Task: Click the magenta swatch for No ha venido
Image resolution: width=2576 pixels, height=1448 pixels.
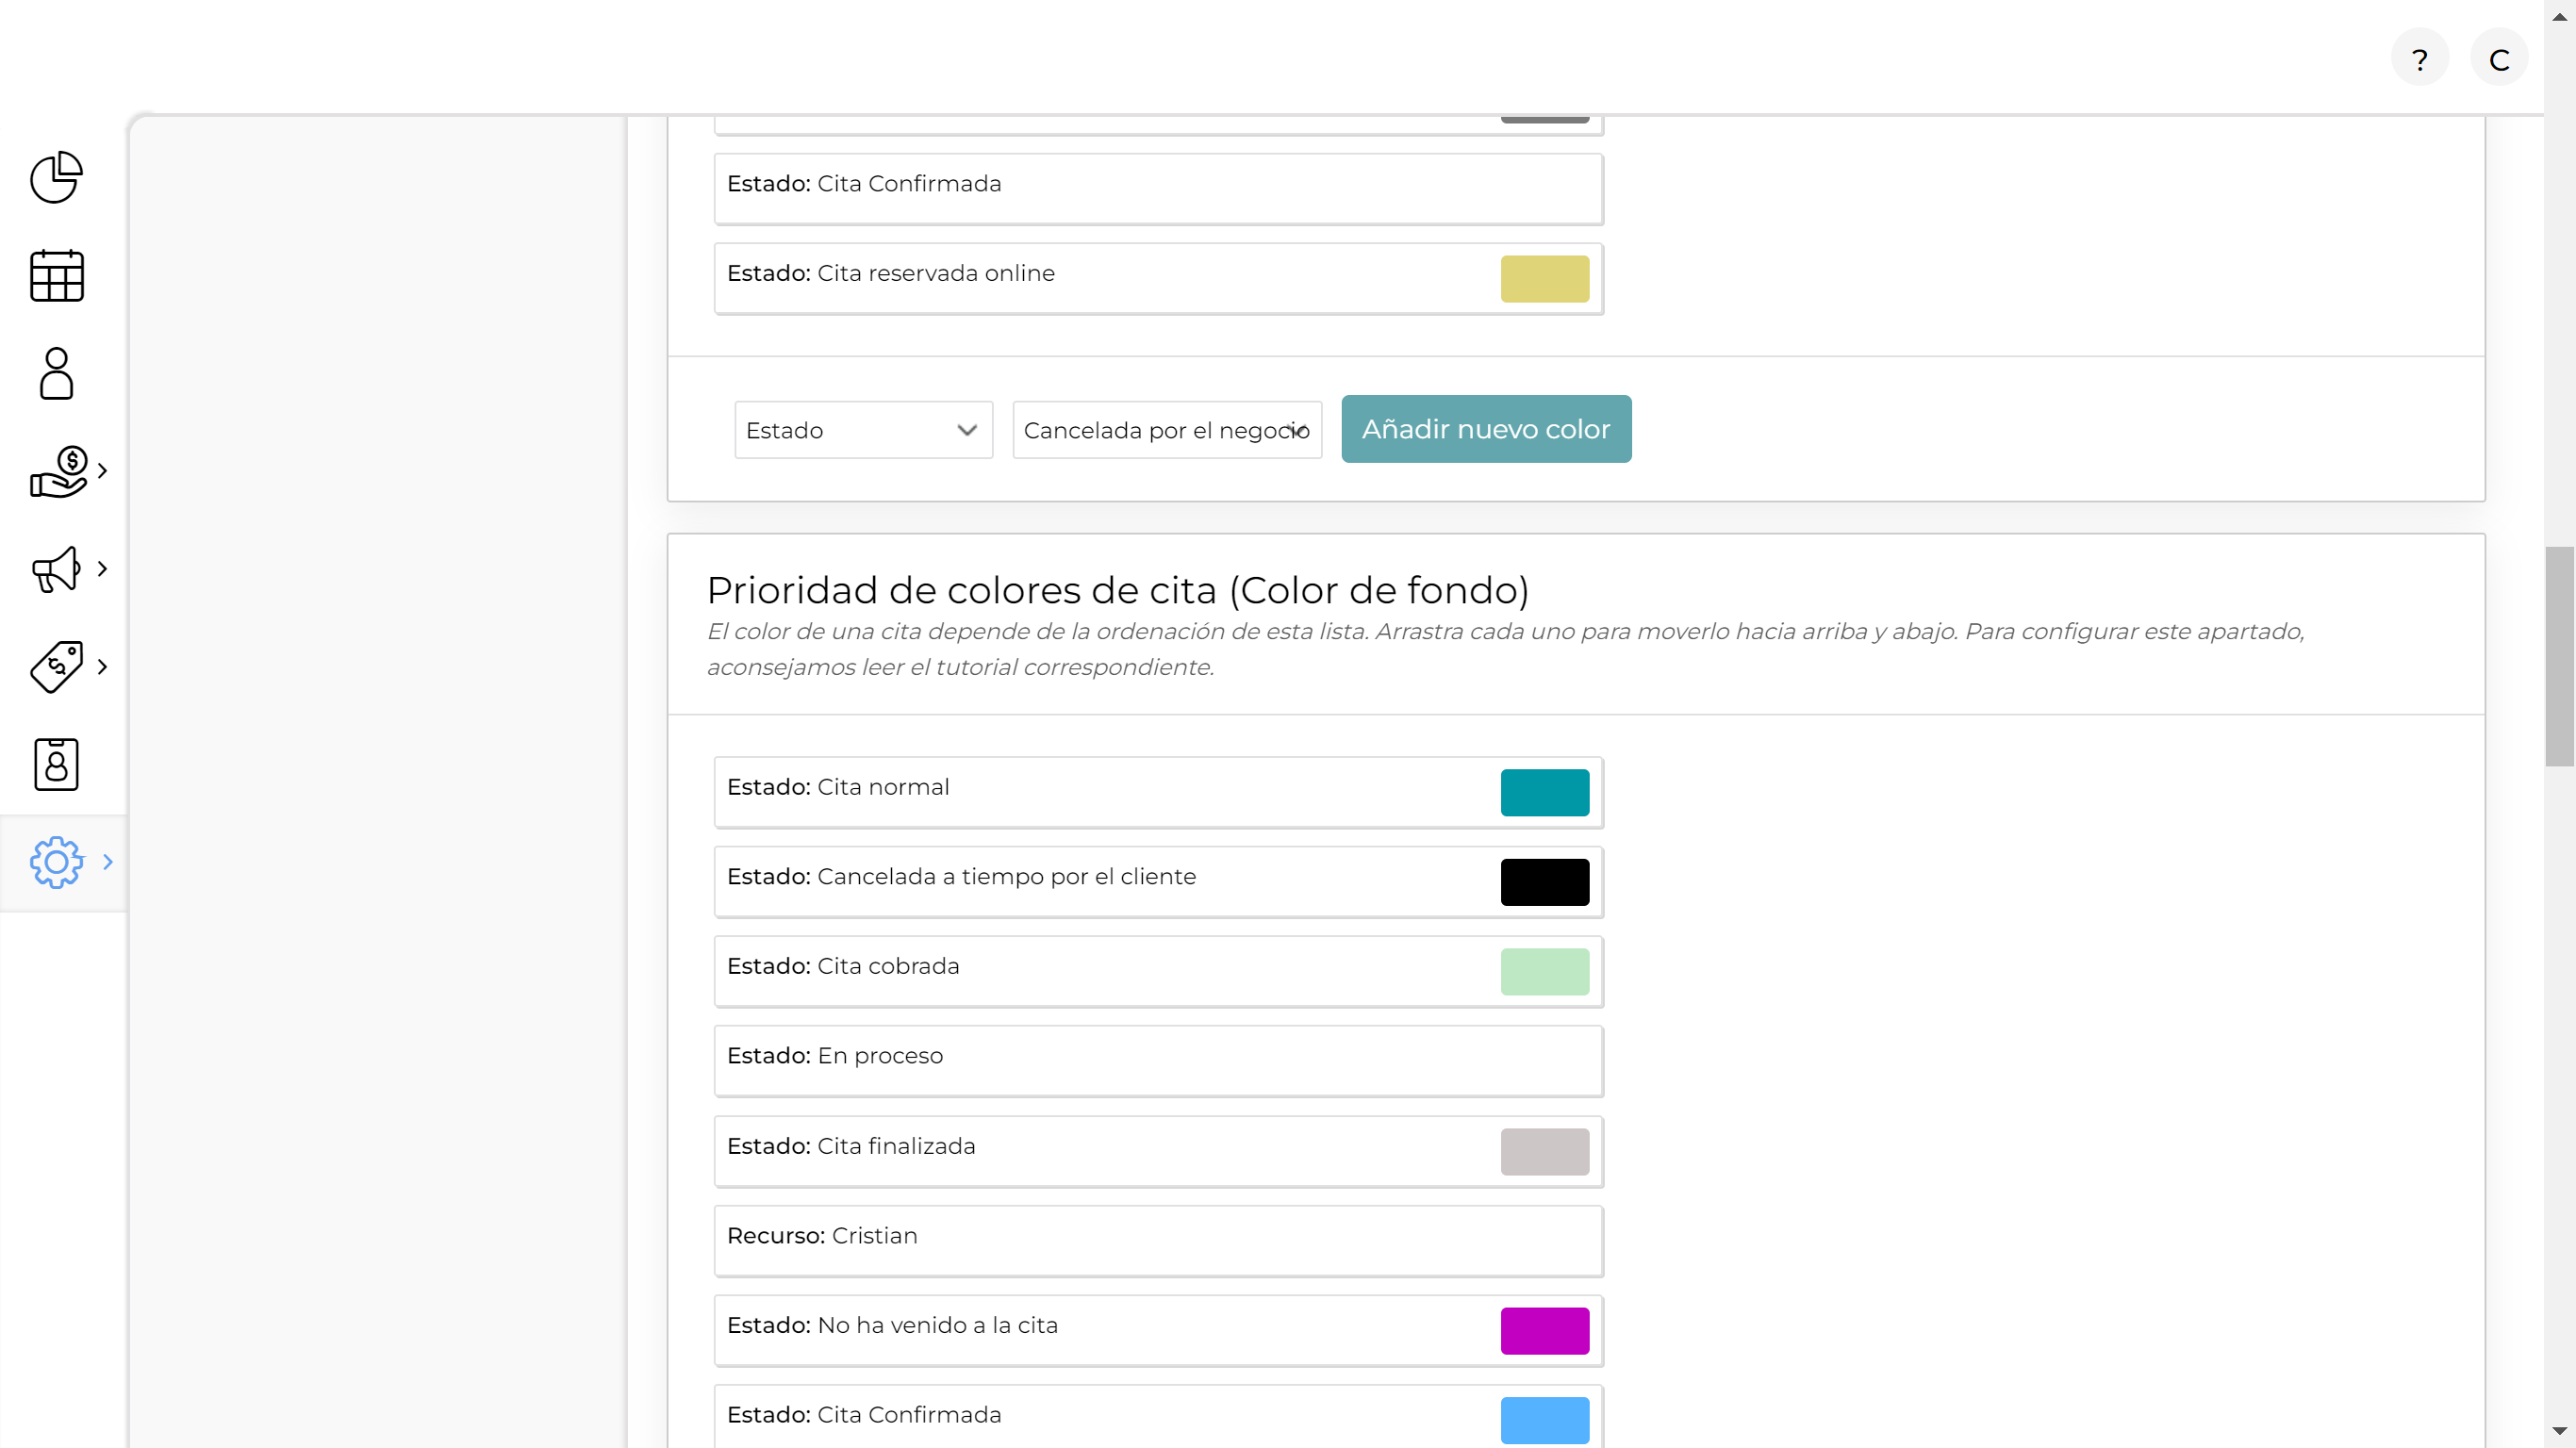Action: (1544, 1331)
